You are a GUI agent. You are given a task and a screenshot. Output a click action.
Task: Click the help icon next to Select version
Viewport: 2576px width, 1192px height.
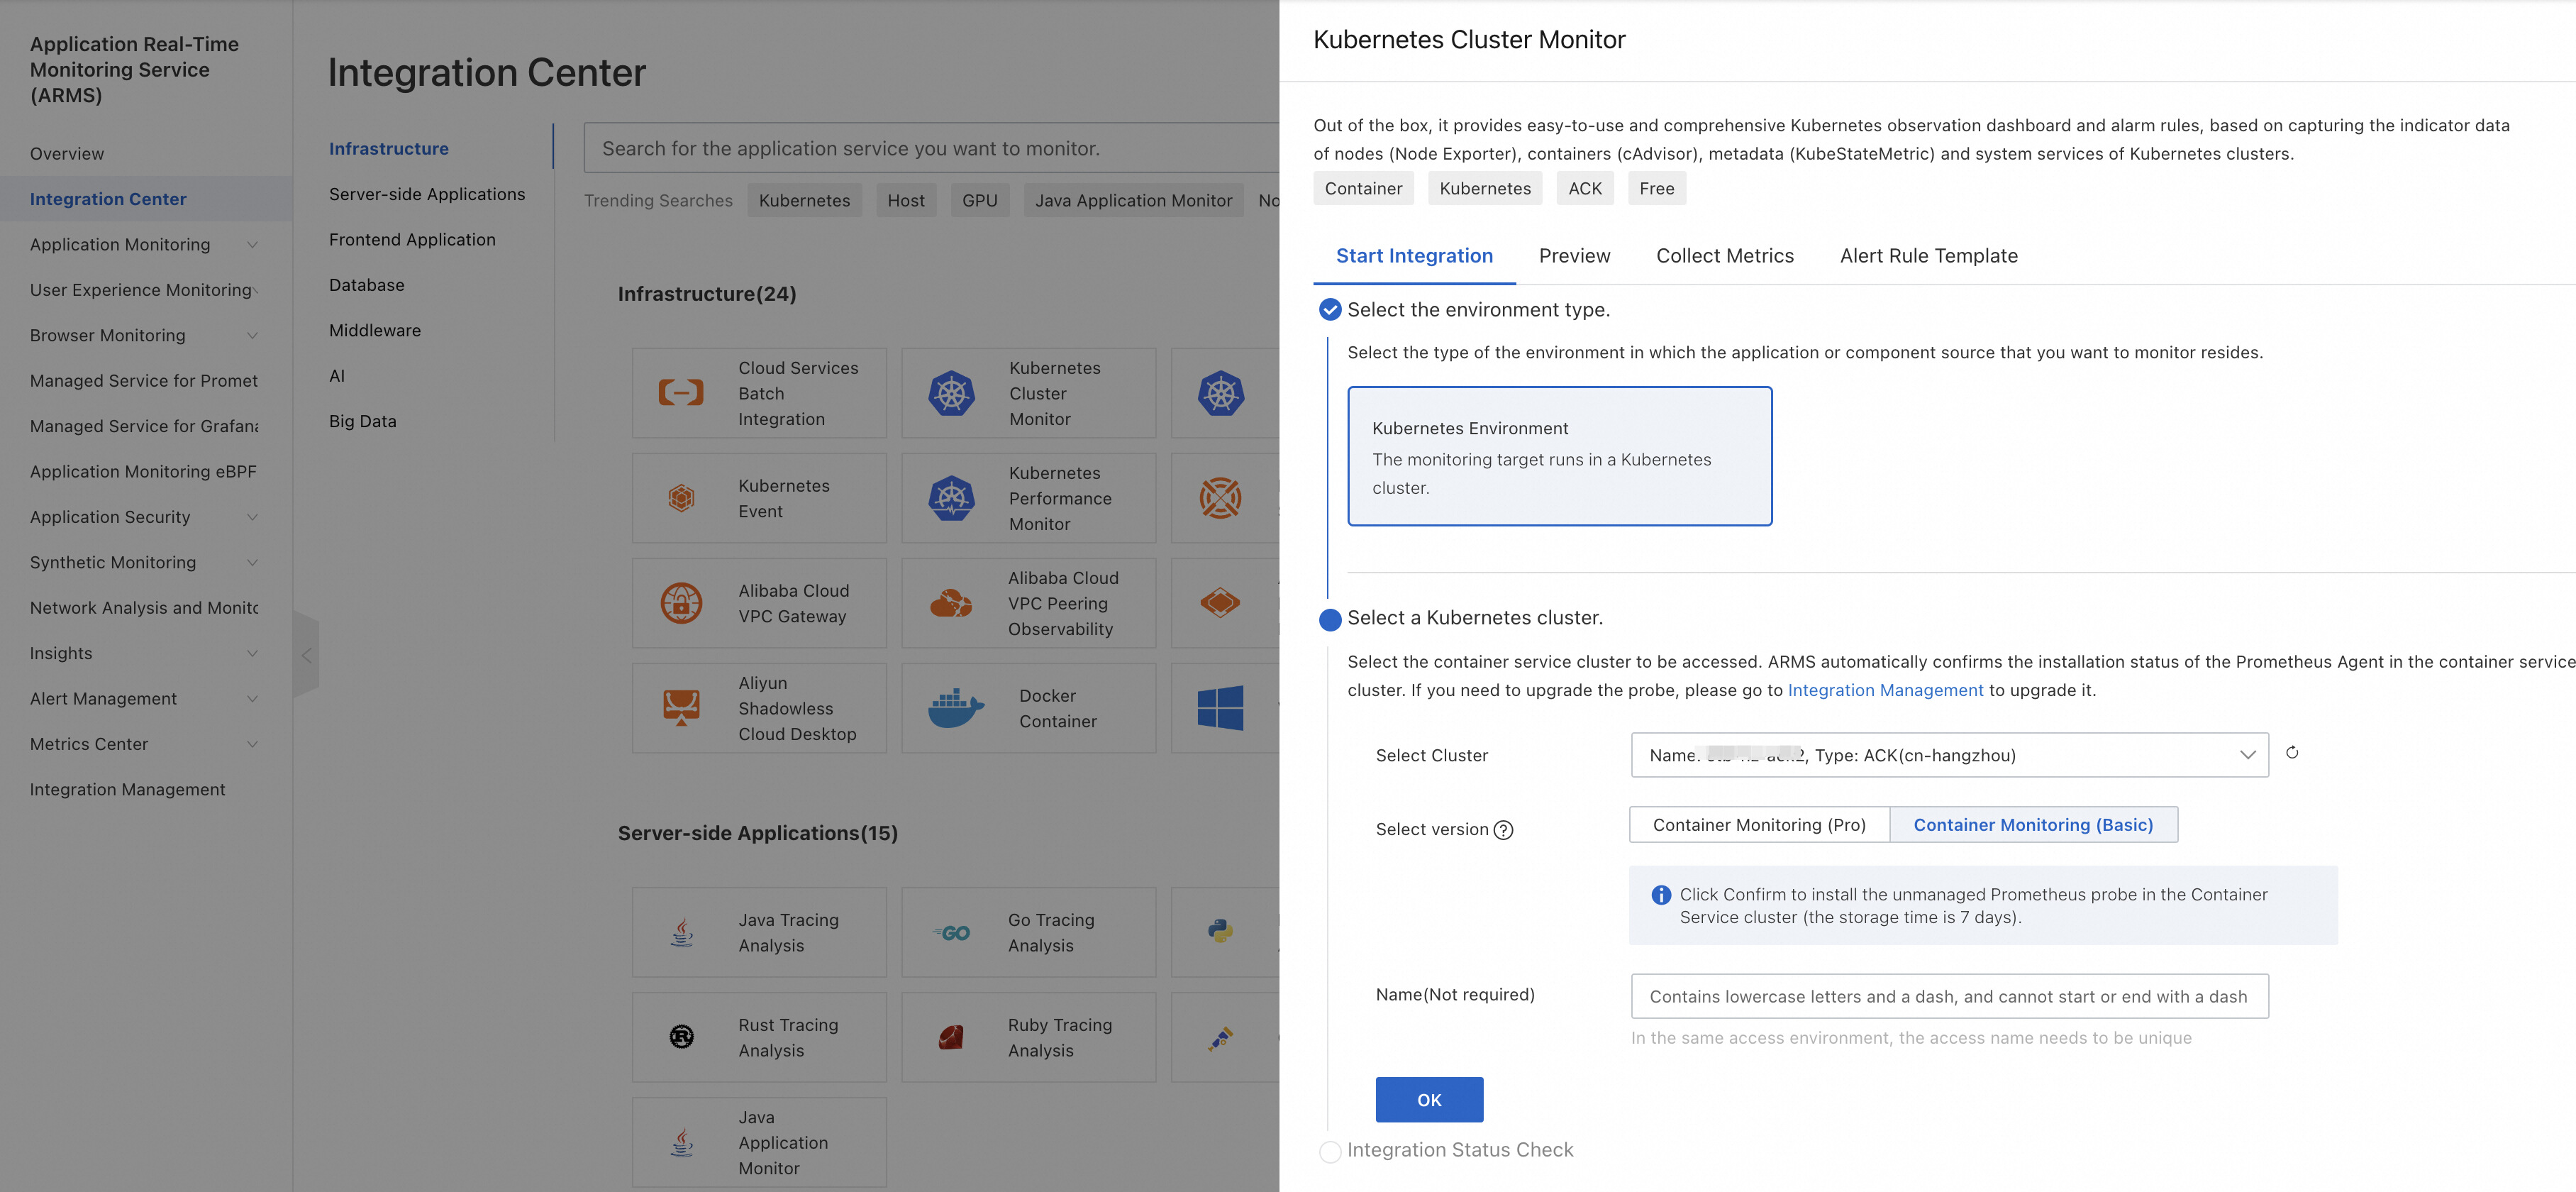click(x=1503, y=830)
